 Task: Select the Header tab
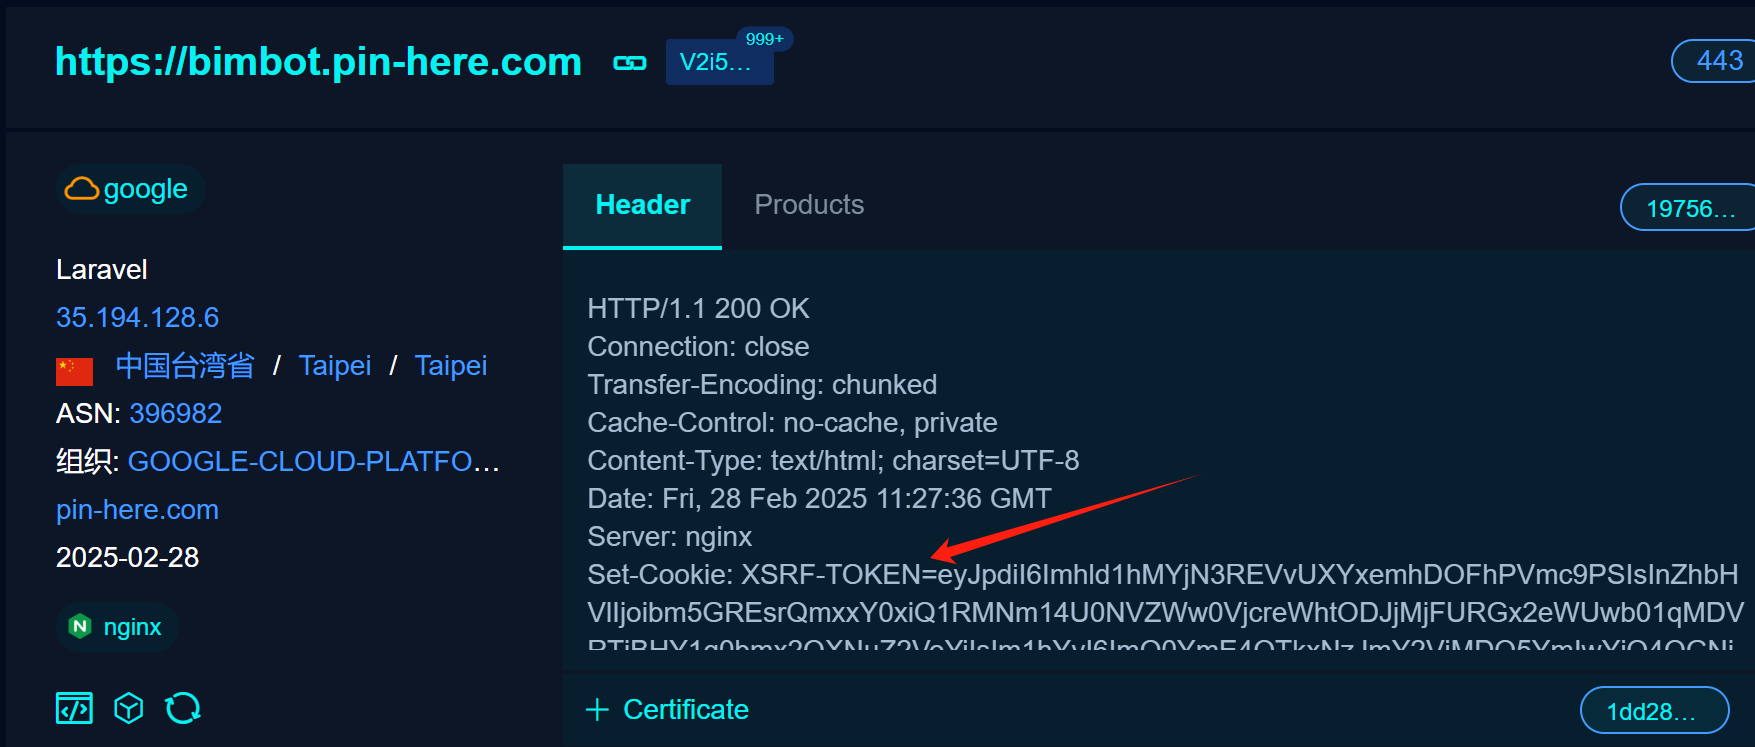coord(642,205)
